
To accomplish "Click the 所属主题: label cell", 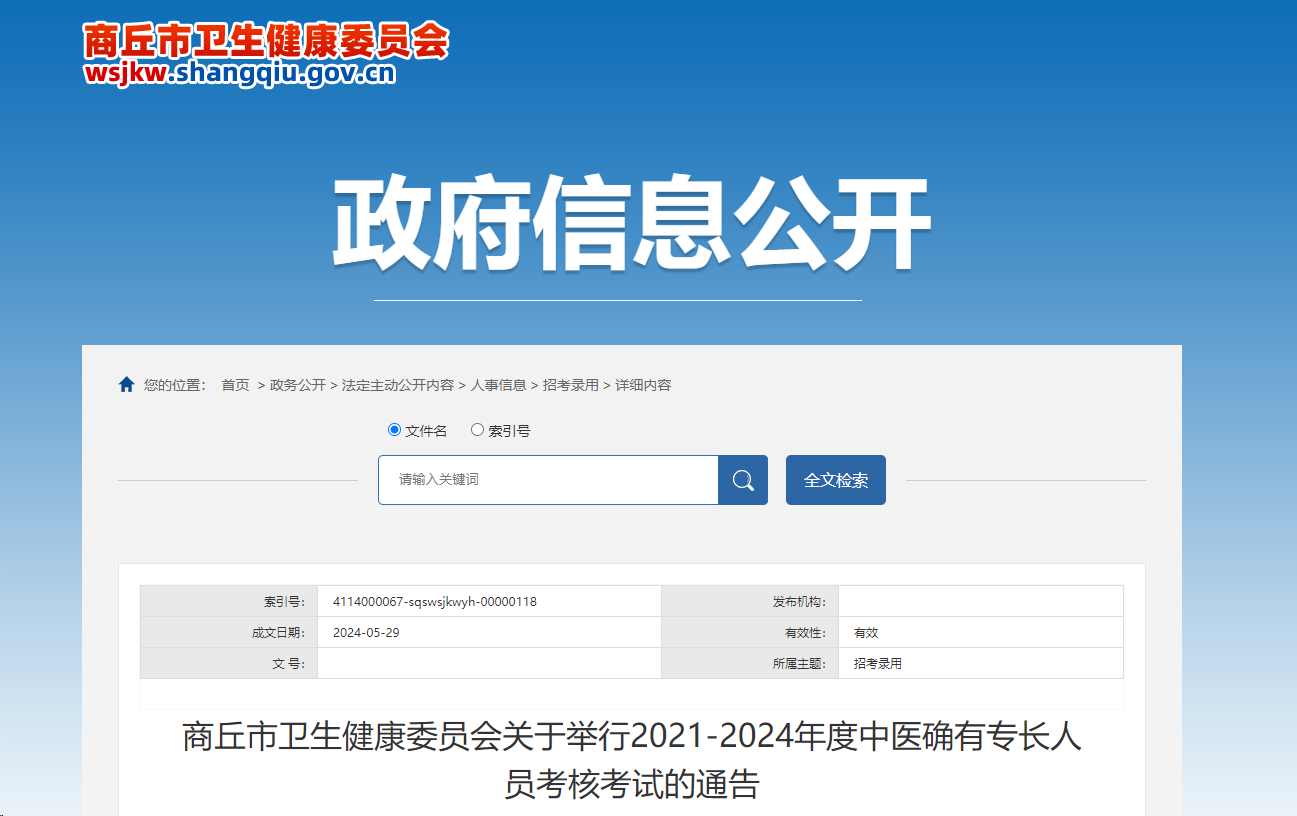I will (750, 664).
